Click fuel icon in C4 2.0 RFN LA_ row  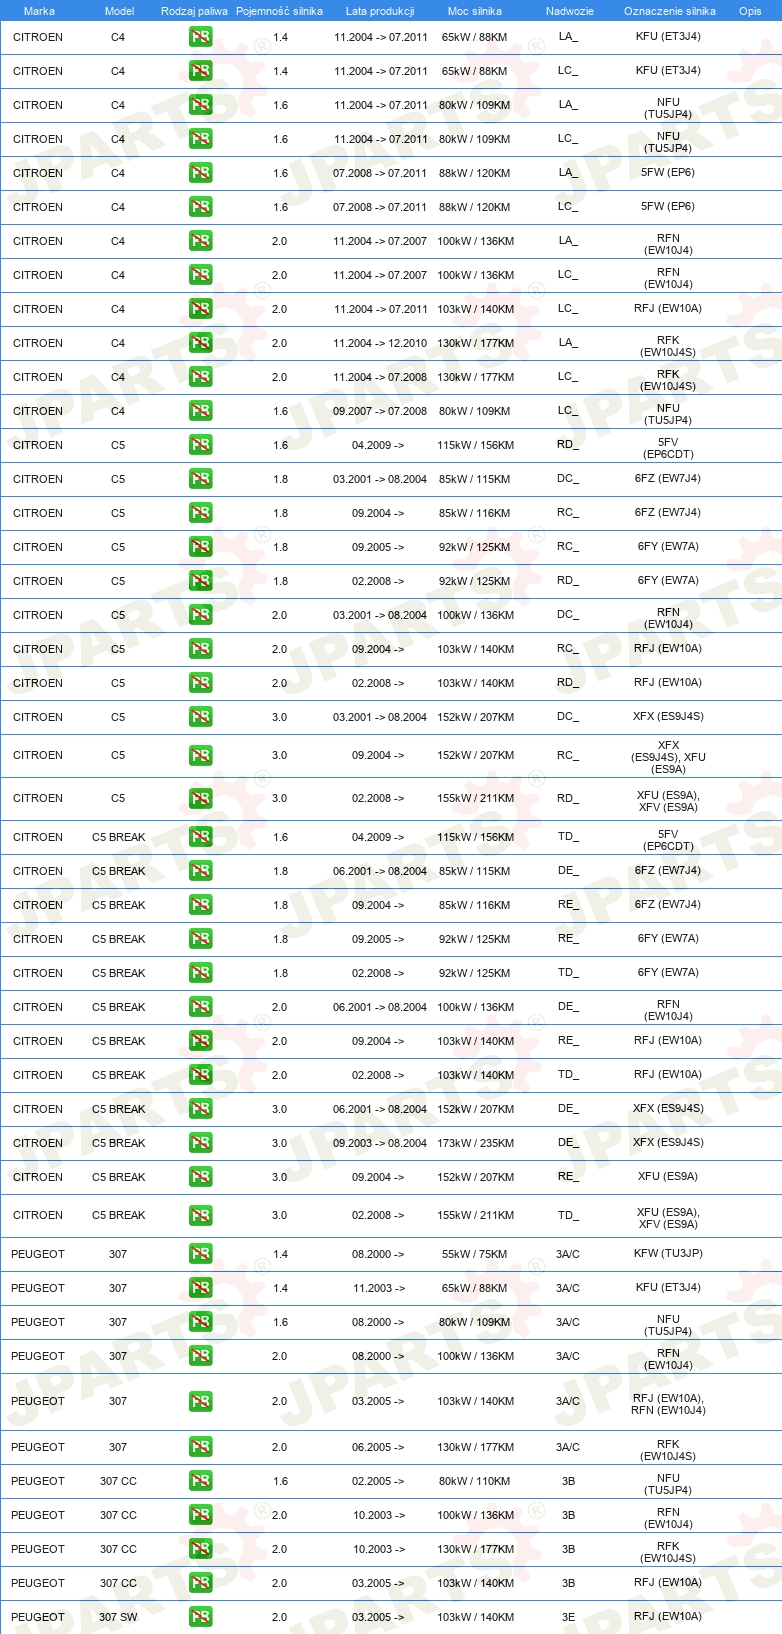201,241
